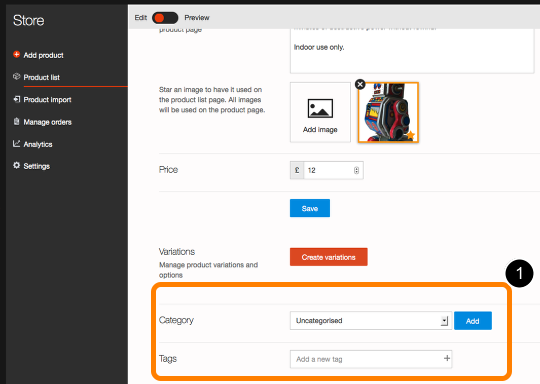Click the clipboard icon beside Manage orders
The width and height of the screenshot is (540, 384).
[16, 121]
